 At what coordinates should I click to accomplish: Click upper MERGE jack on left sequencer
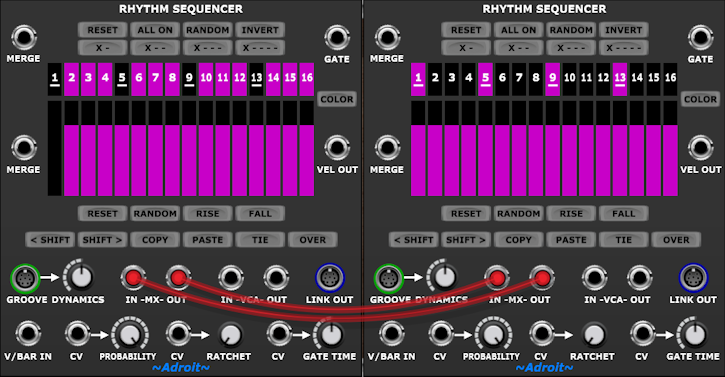point(24,37)
